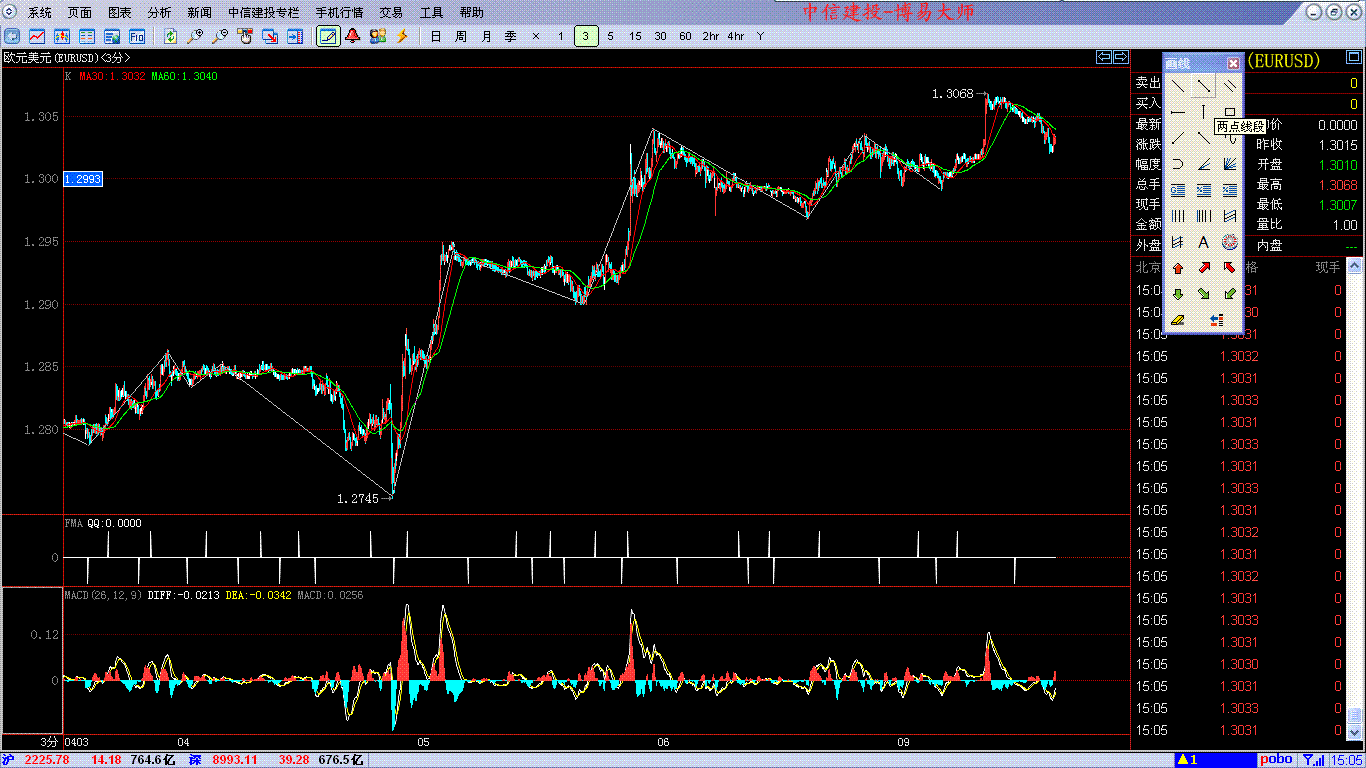Image resolution: width=1366 pixels, height=768 pixels.
Task: Switch chart to 1-minute period
Action: 561,36
